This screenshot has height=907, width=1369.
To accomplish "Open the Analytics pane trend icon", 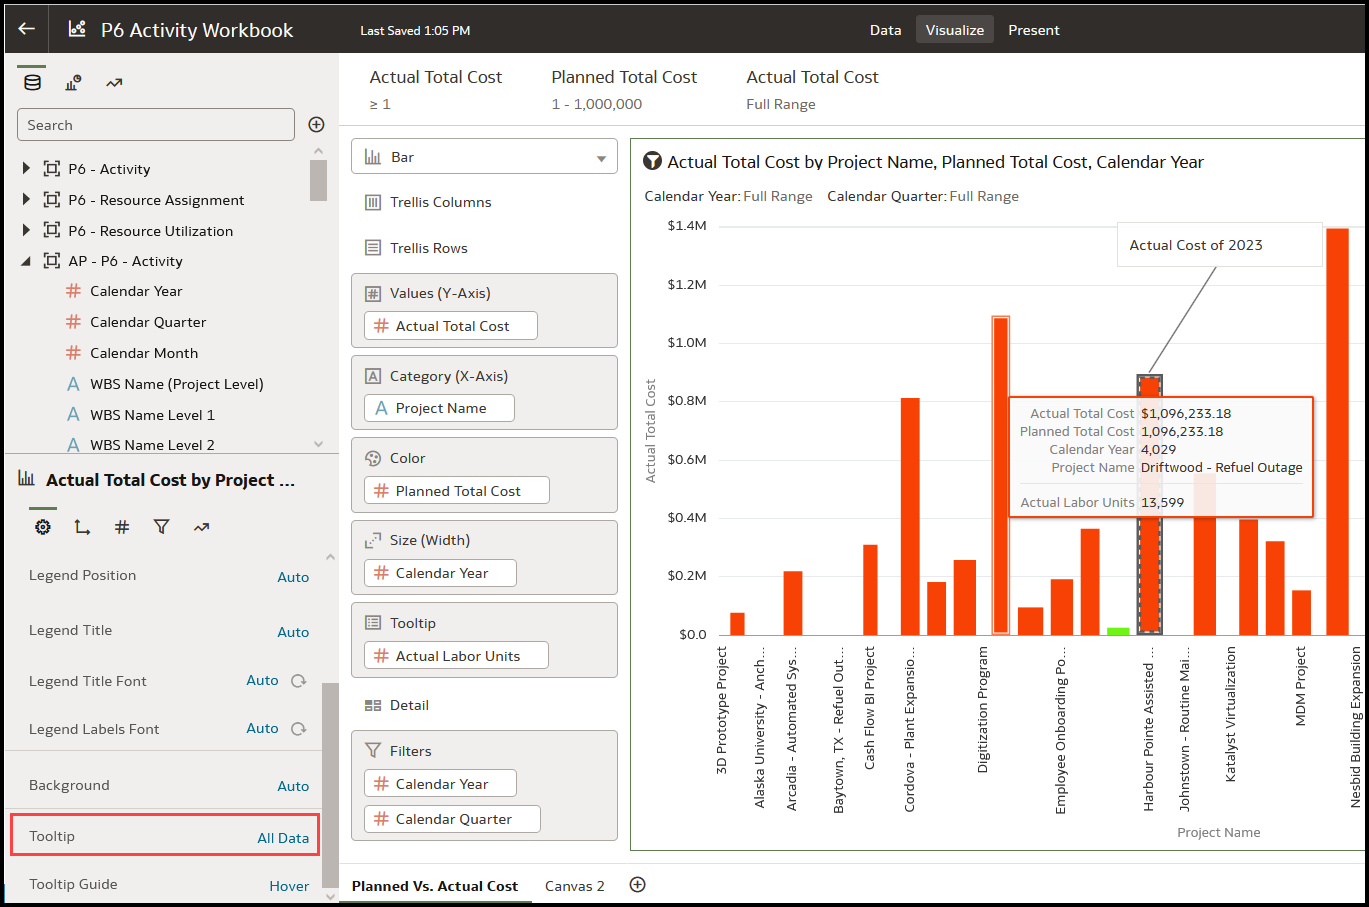I will pos(114,83).
